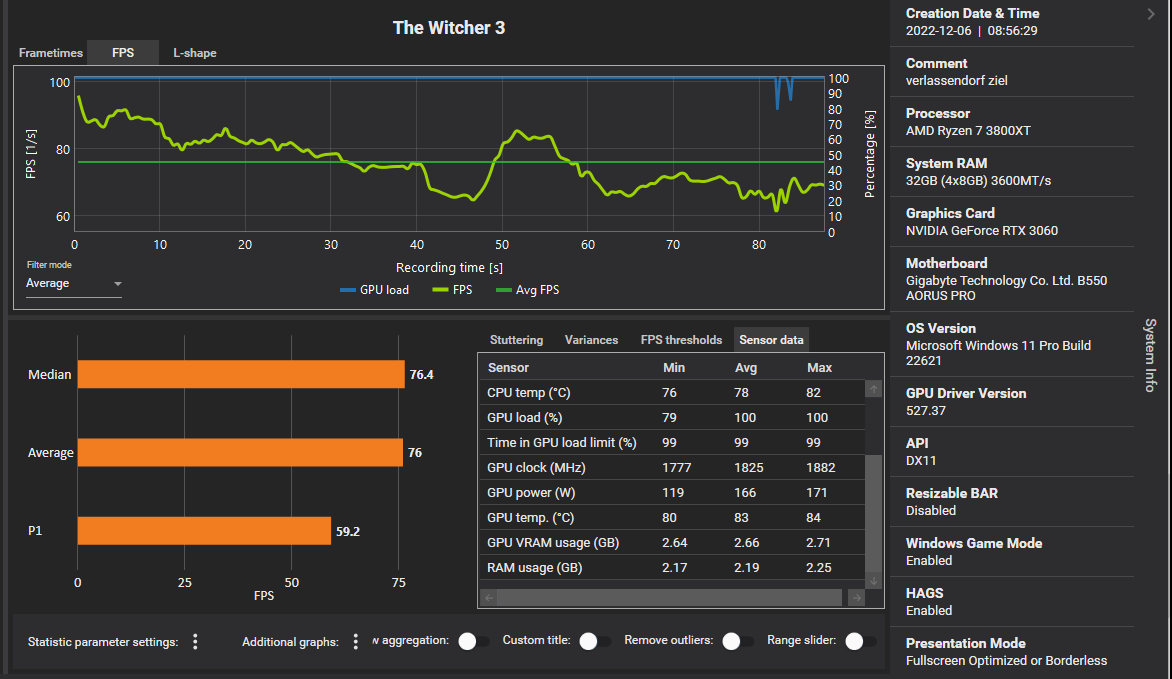Select the GPU temp. (°C) row
The height and width of the screenshot is (679, 1172).
[671, 517]
